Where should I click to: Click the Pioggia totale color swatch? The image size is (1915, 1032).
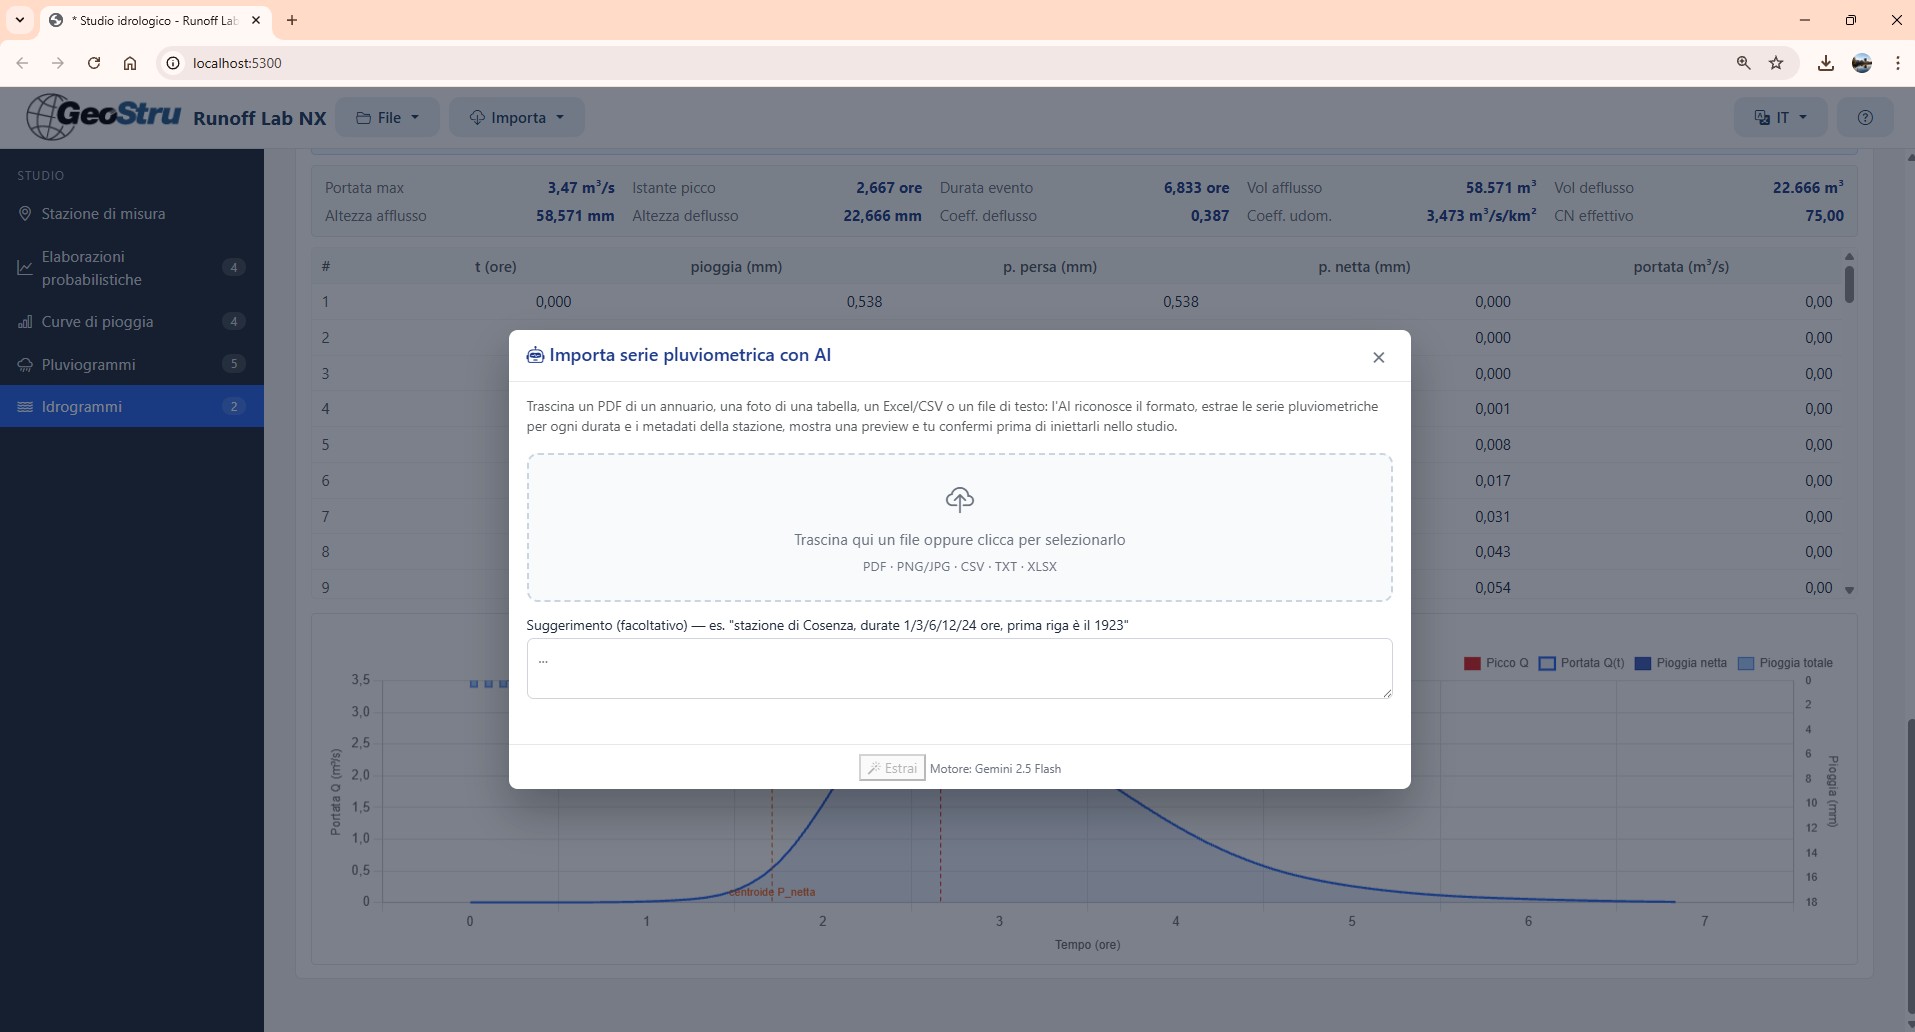(1744, 663)
